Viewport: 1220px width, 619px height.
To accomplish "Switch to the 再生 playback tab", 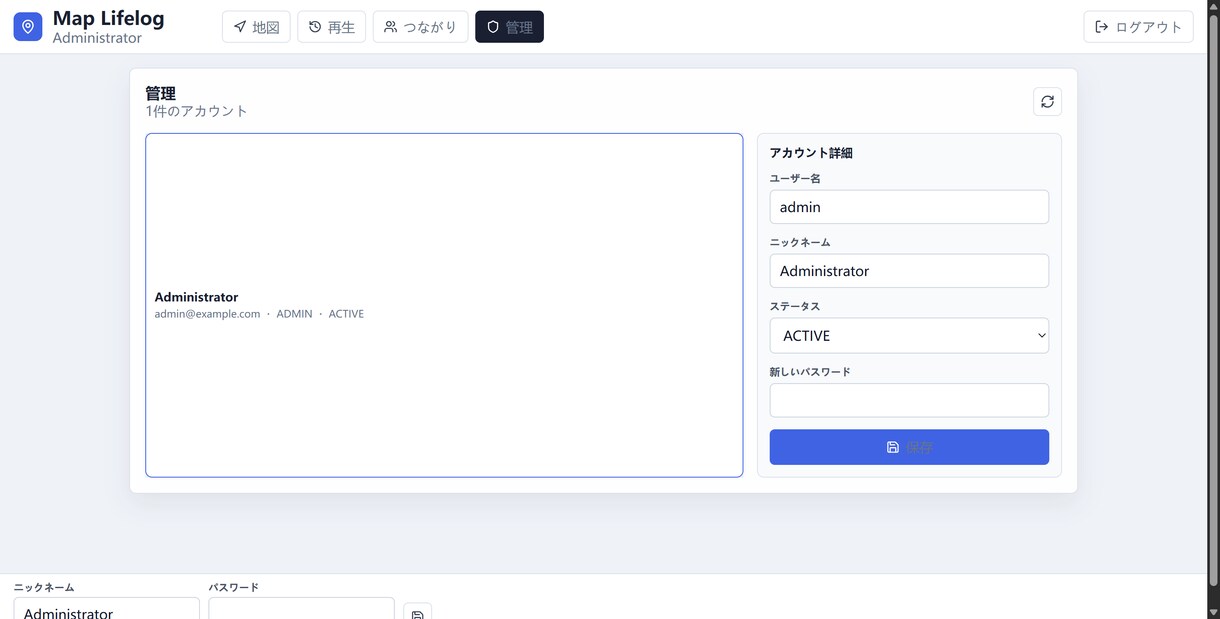I will (332, 27).
